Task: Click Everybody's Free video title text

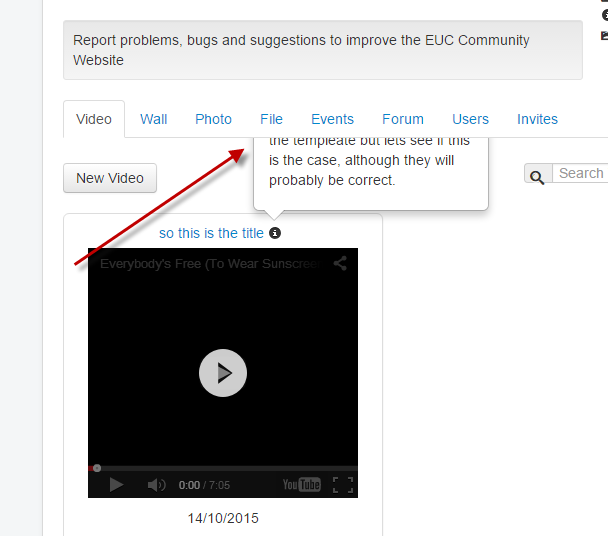Action: coord(210,264)
